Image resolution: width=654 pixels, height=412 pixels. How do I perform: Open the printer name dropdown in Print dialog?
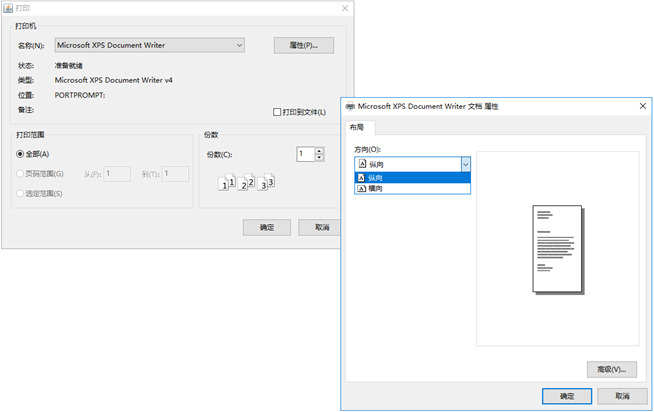[149, 45]
